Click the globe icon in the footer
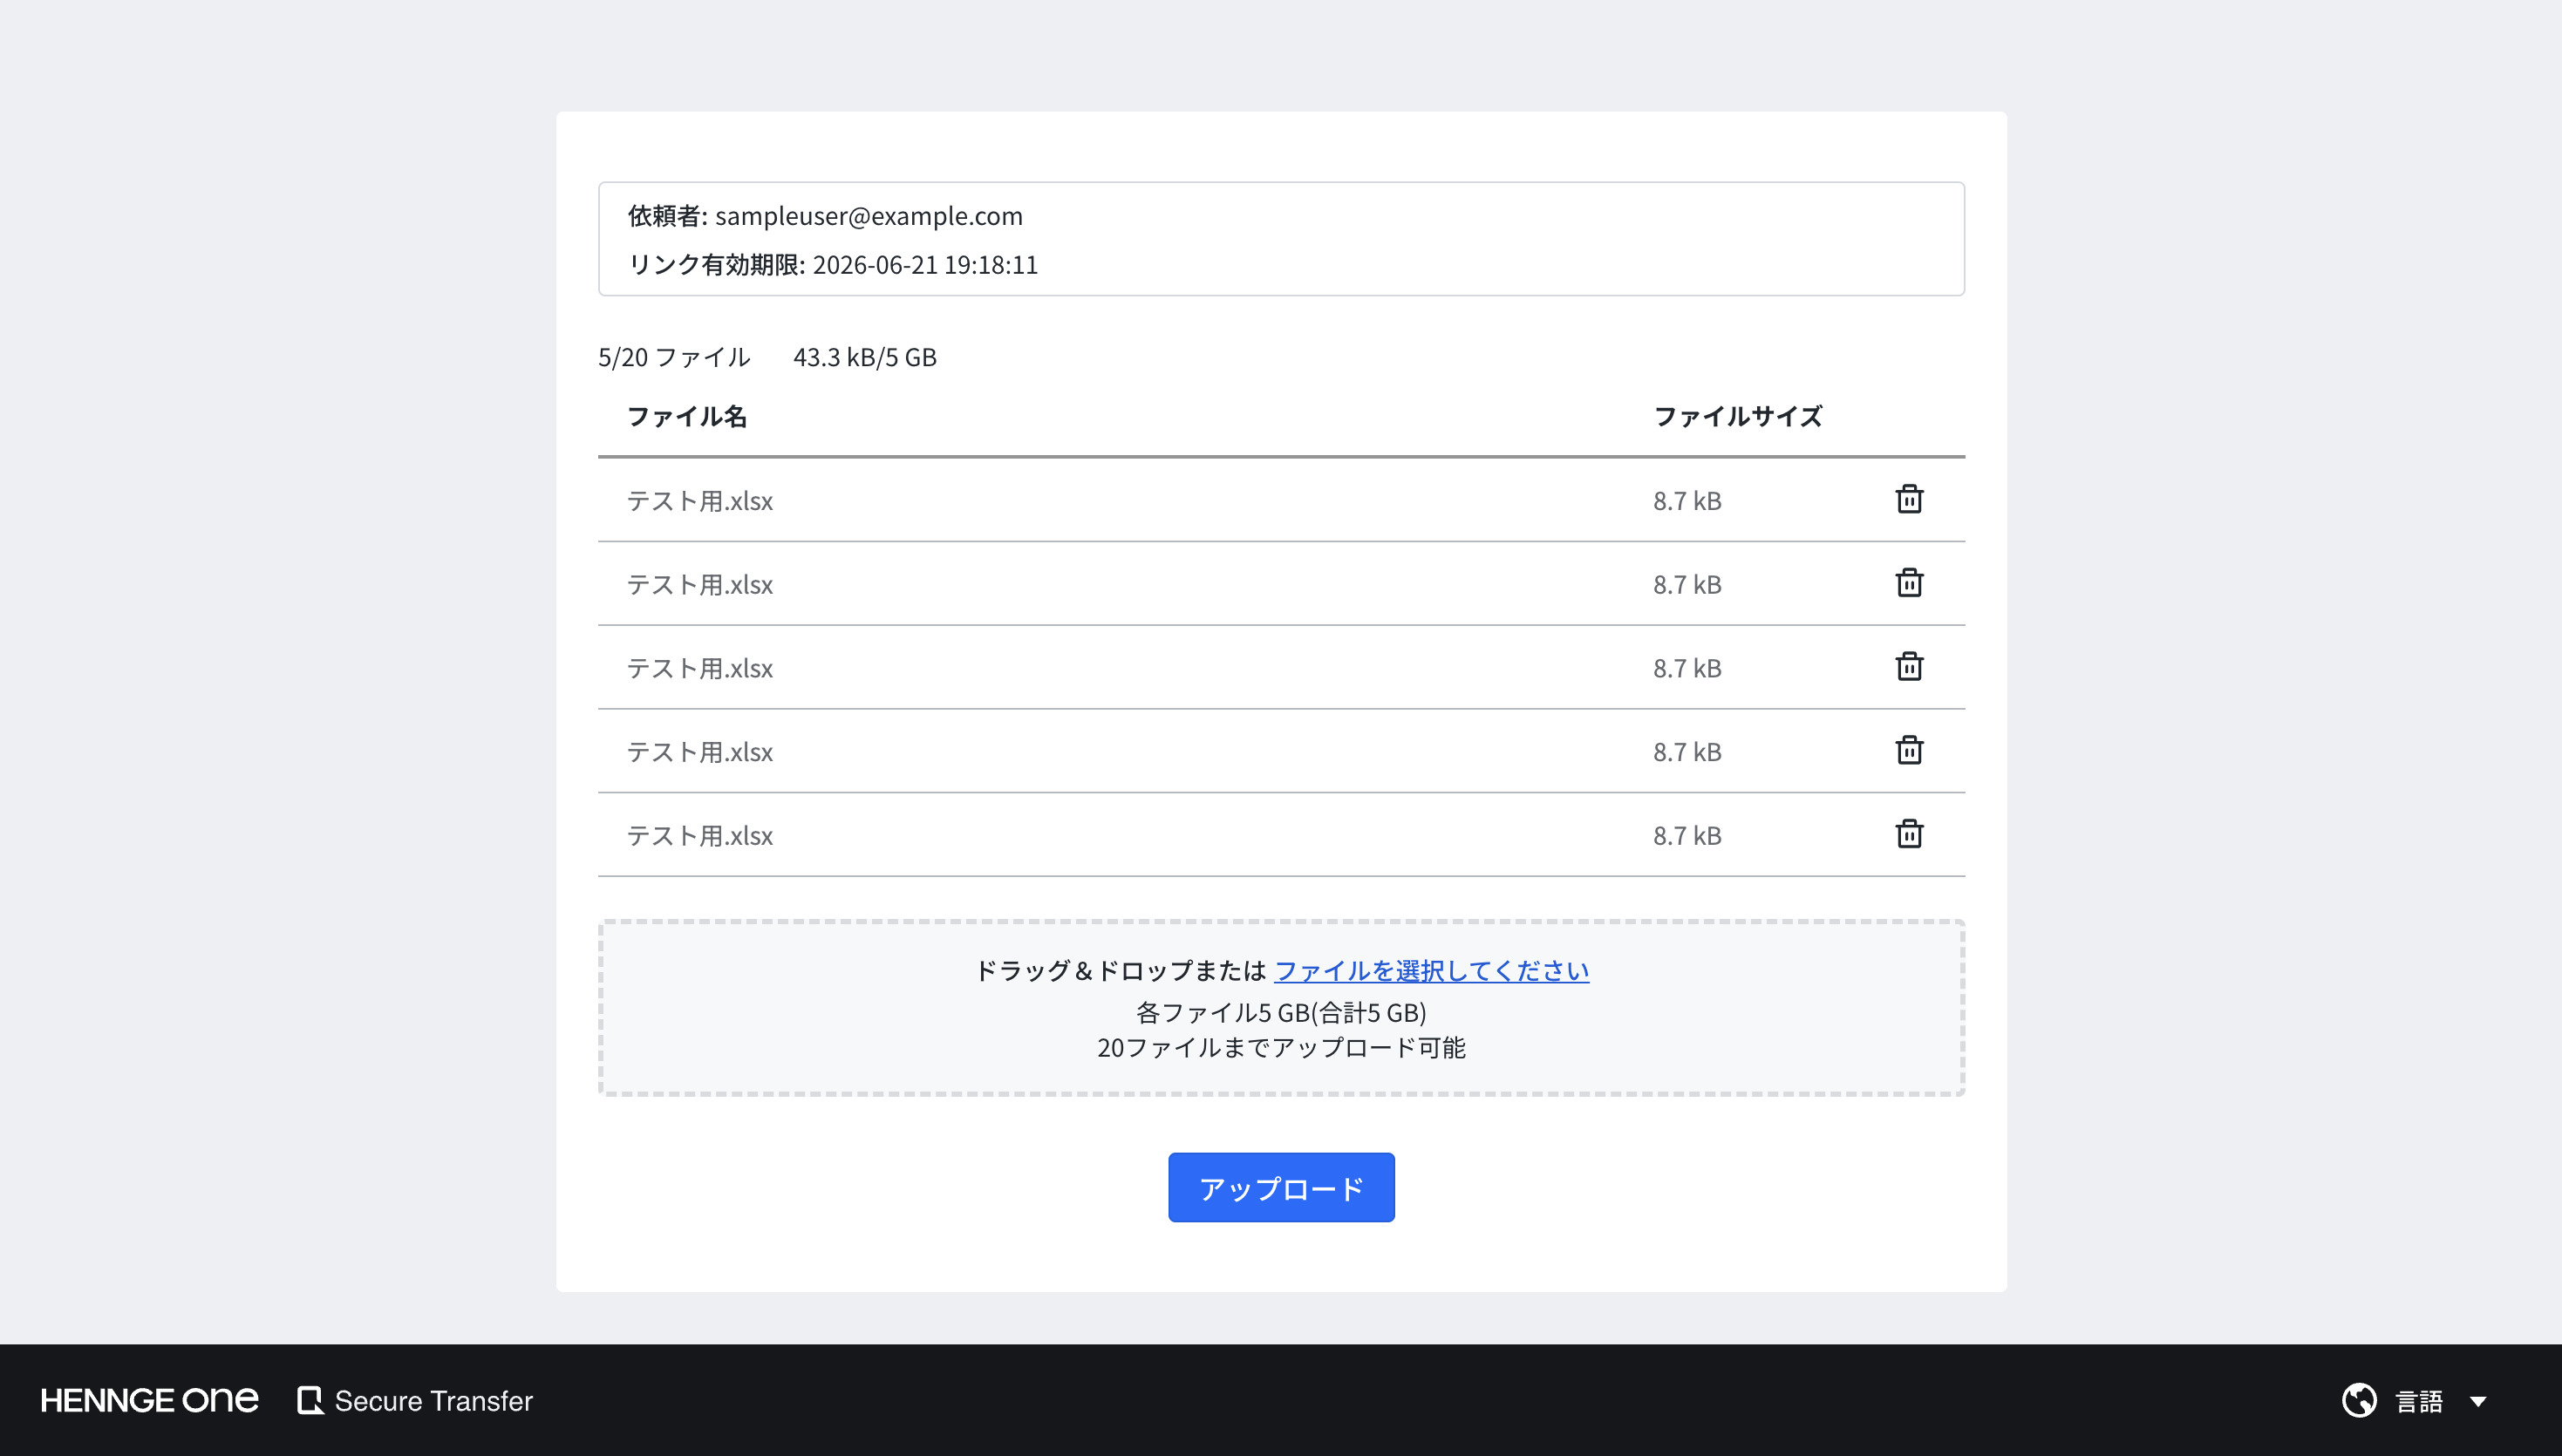 2359,1400
